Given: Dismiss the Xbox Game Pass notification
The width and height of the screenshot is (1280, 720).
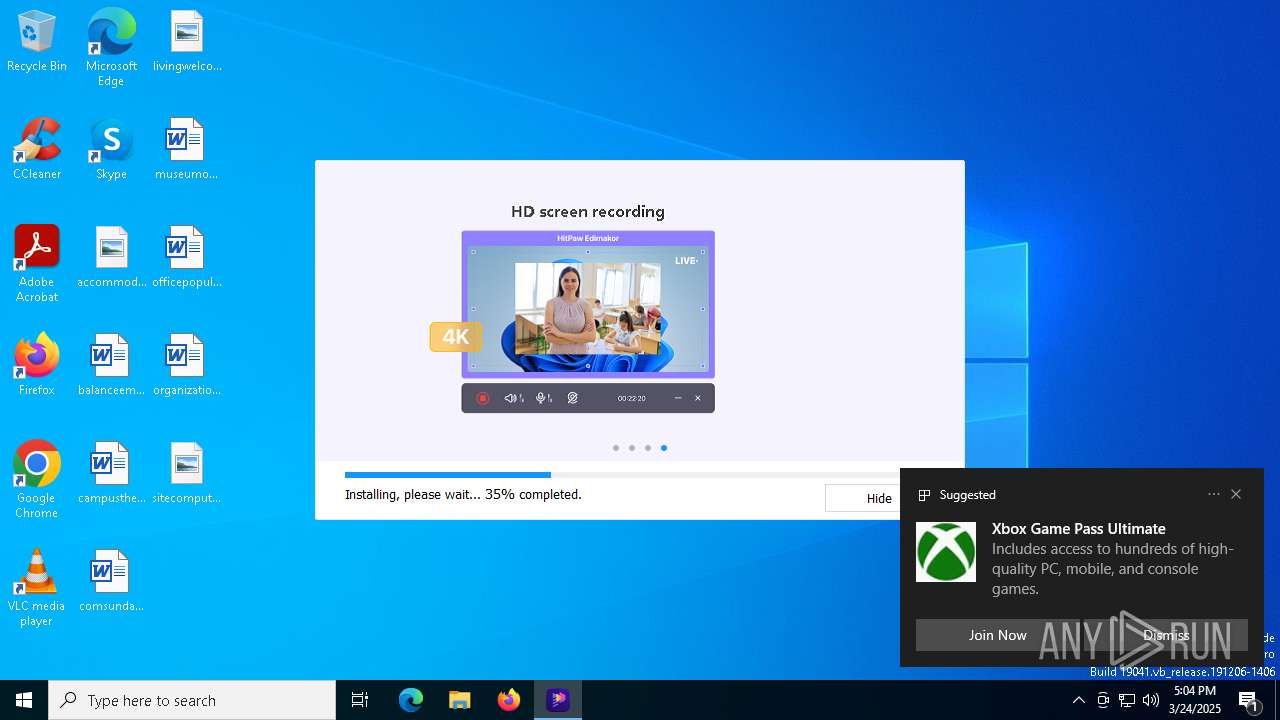Looking at the screenshot, I should pos(1166,635).
